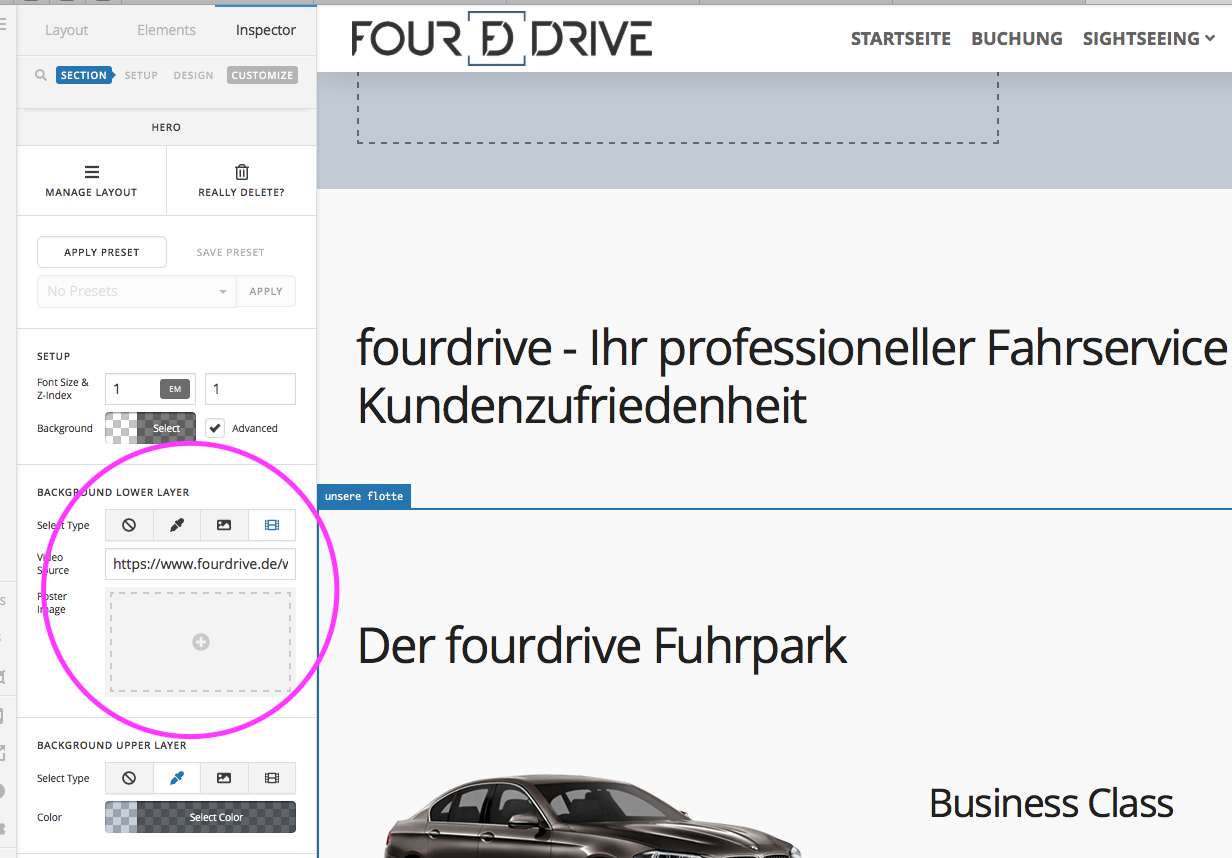Uncheck the Advanced background checkbox
Screen dimensions: 1232x858
tap(216, 428)
